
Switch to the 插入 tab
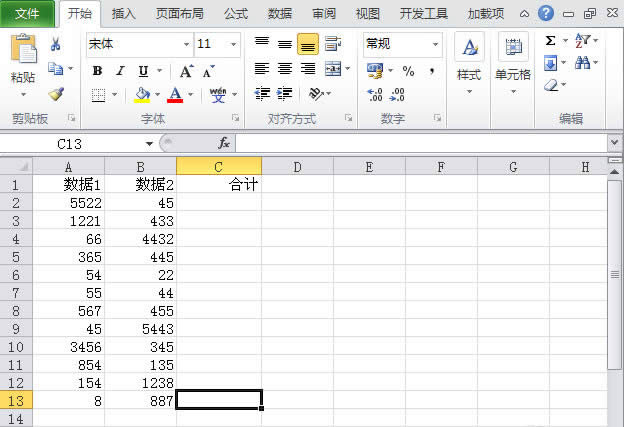pos(123,14)
